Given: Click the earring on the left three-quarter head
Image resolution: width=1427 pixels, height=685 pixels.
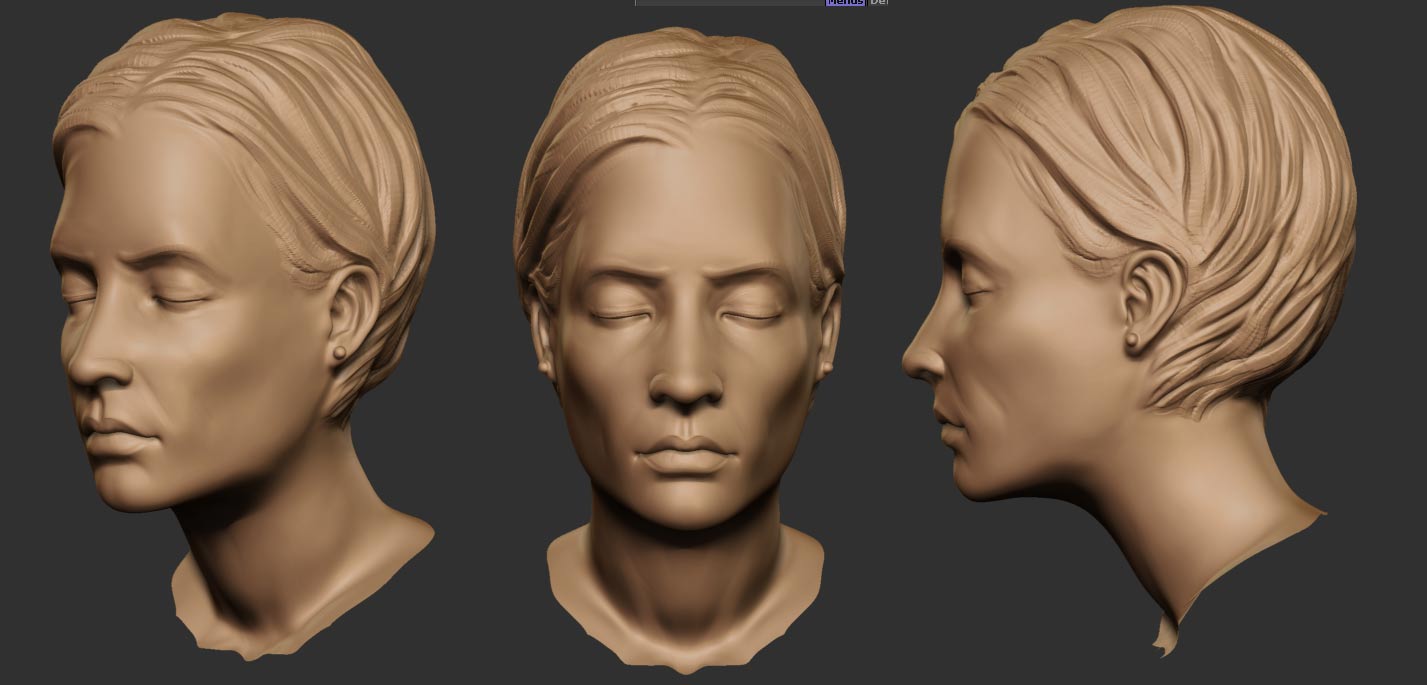Looking at the screenshot, I should (x=339, y=353).
